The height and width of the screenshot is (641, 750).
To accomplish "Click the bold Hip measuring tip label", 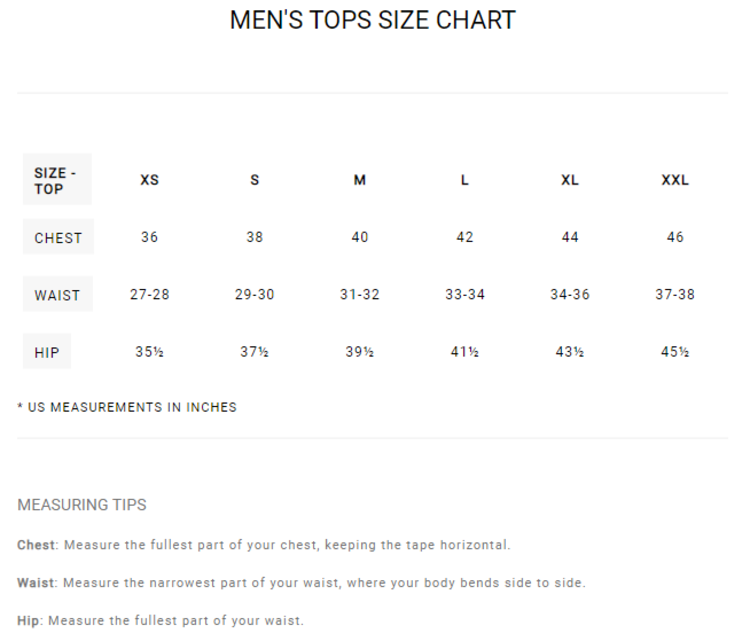I will 29,621.
